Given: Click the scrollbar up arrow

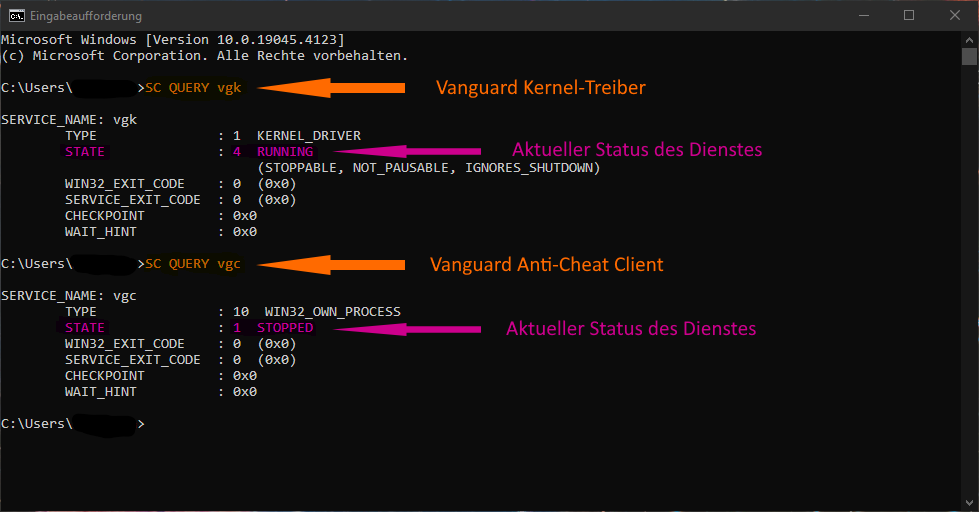Looking at the screenshot, I should coord(969,39).
